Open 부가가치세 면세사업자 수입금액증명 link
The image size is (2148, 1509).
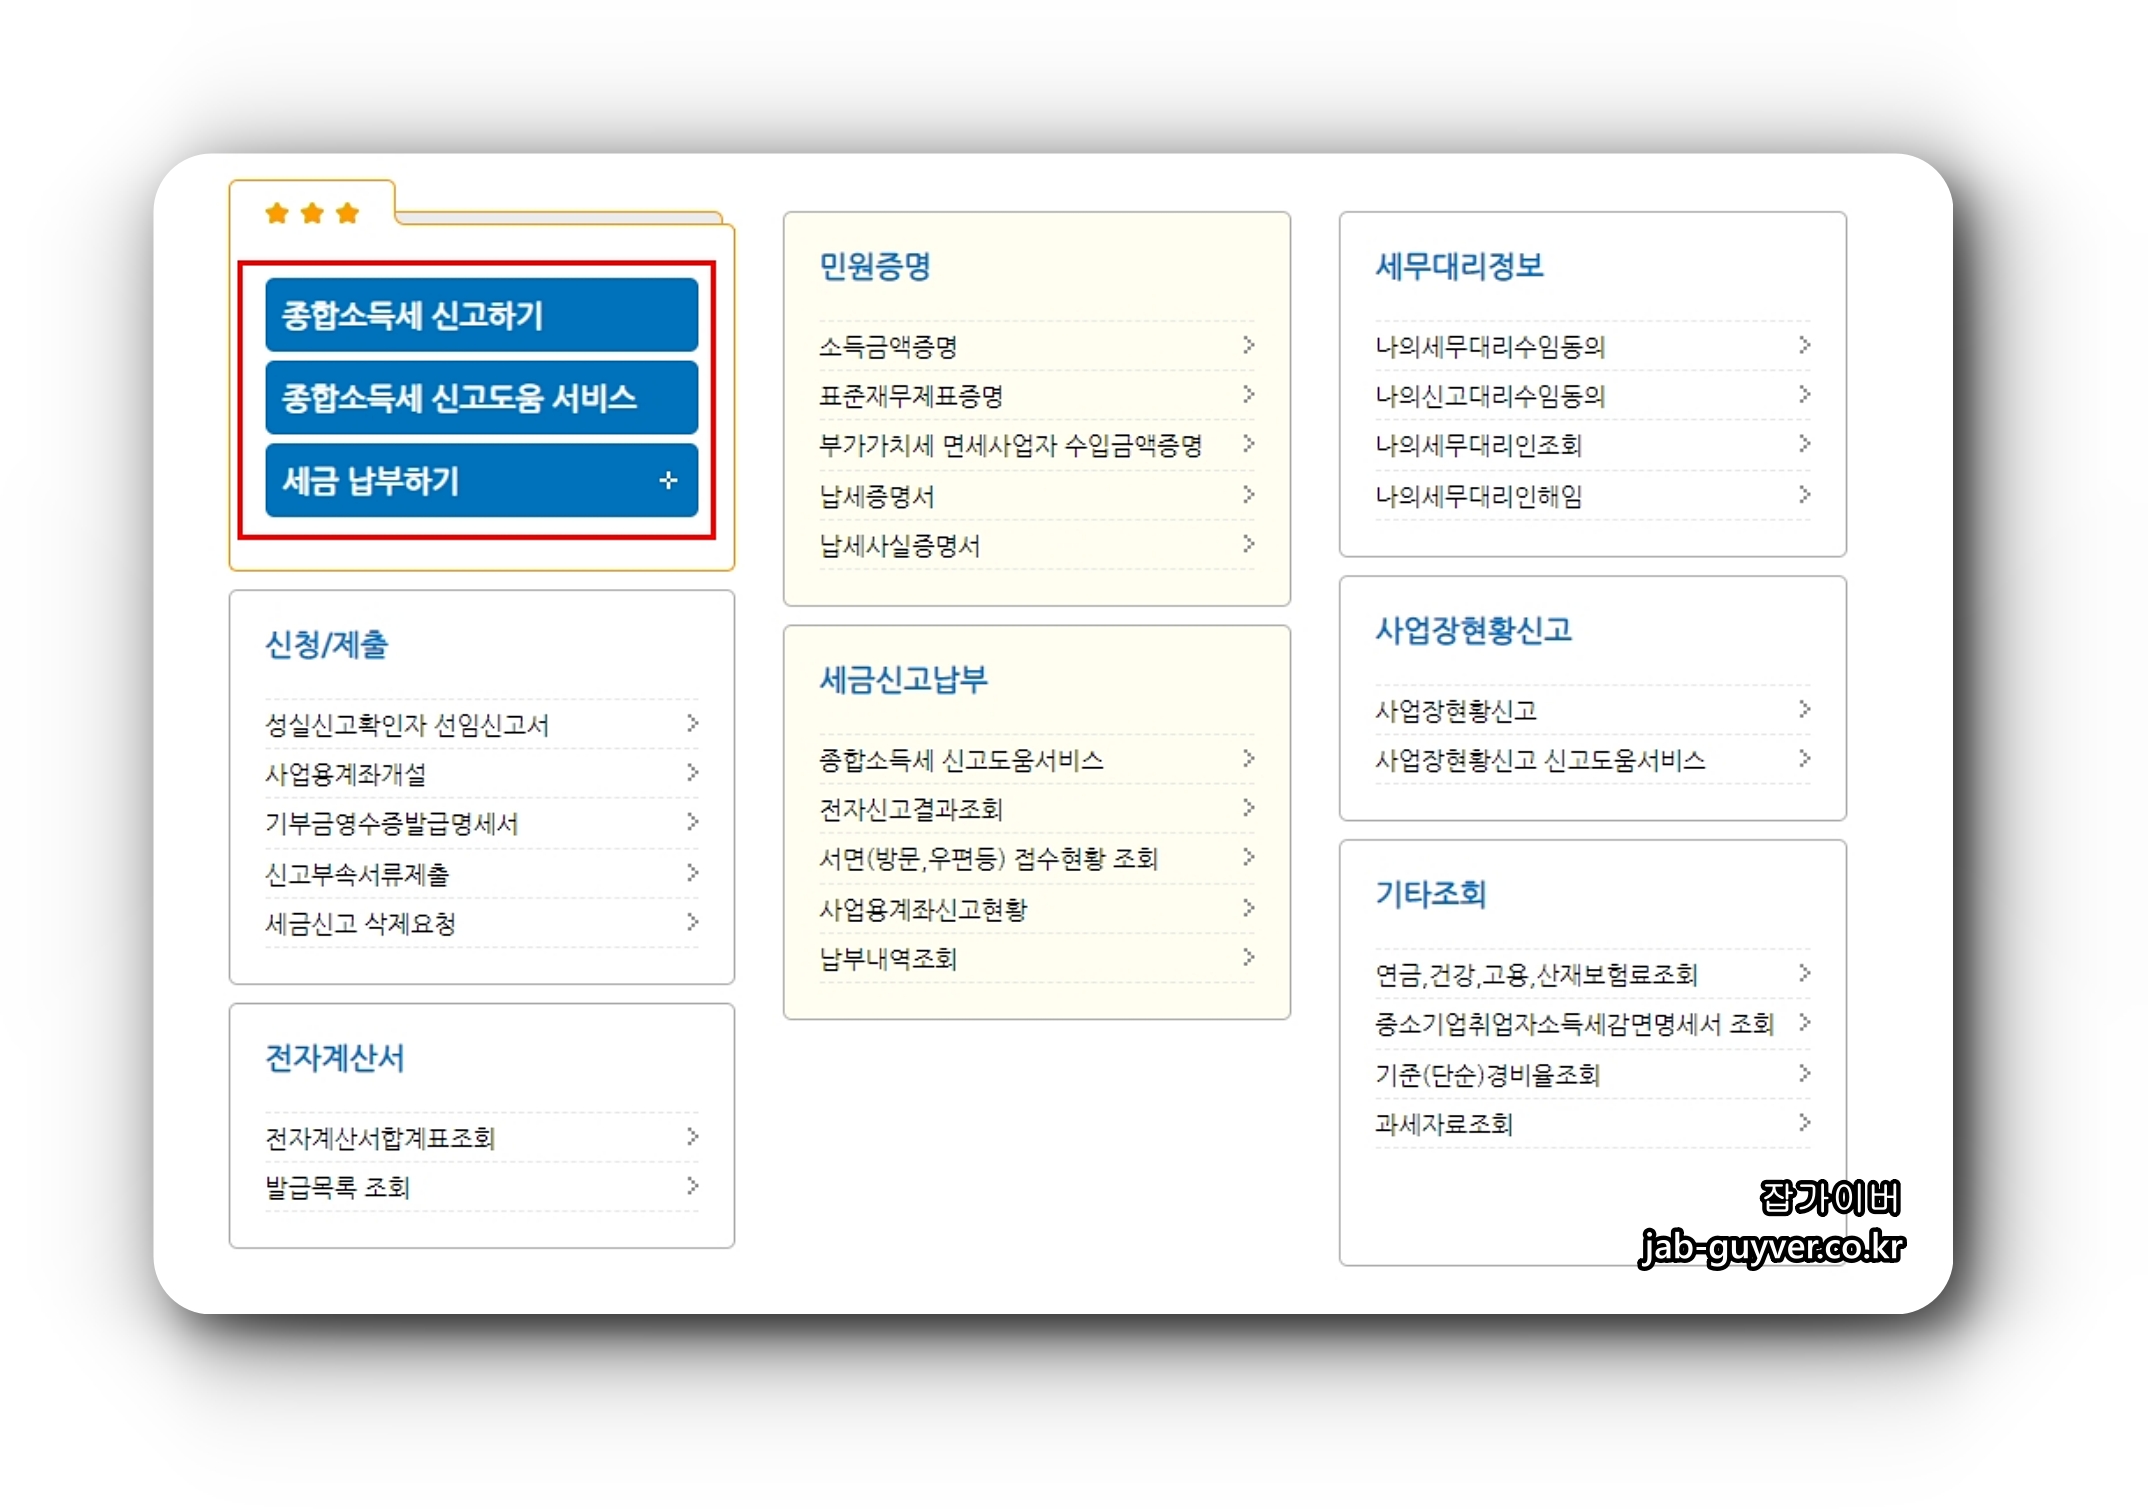1010,446
